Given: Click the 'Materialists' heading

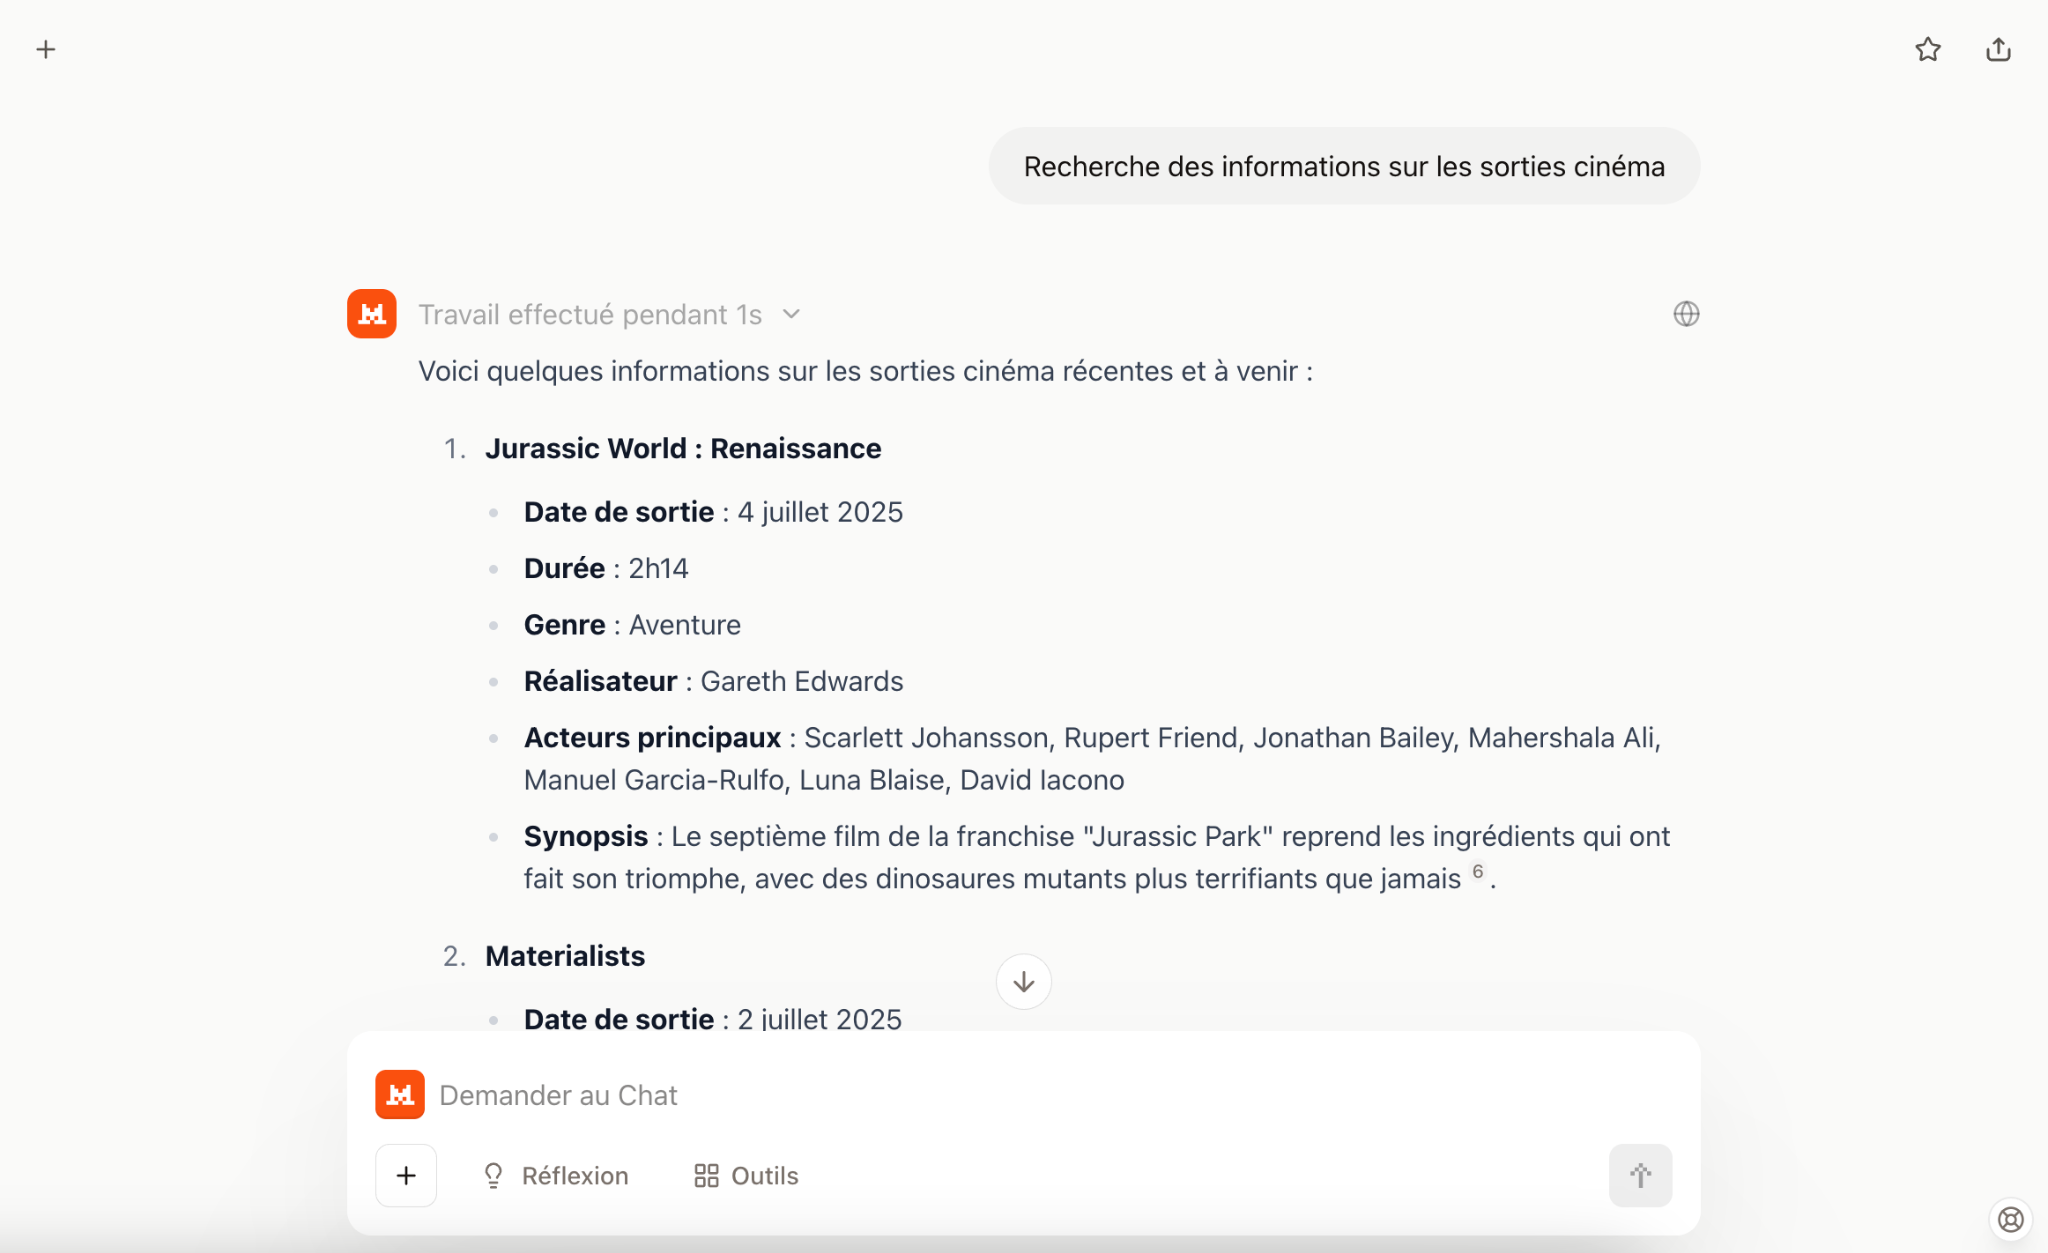Looking at the screenshot, I should (x=565, y=956).
